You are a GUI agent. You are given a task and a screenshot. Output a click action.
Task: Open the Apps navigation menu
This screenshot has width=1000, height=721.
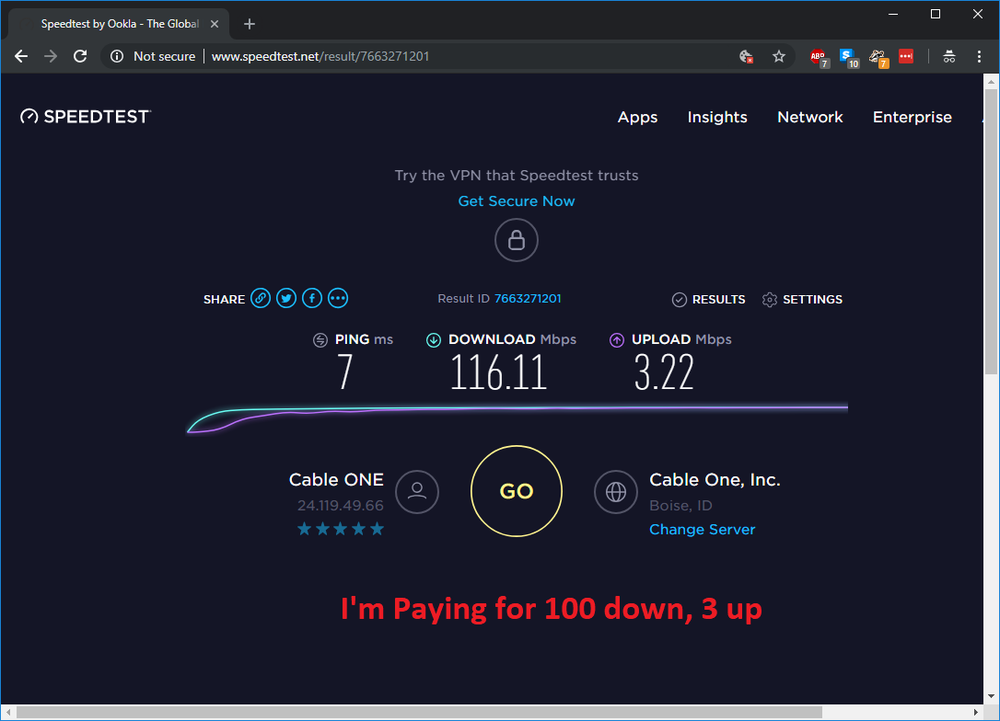637,117
